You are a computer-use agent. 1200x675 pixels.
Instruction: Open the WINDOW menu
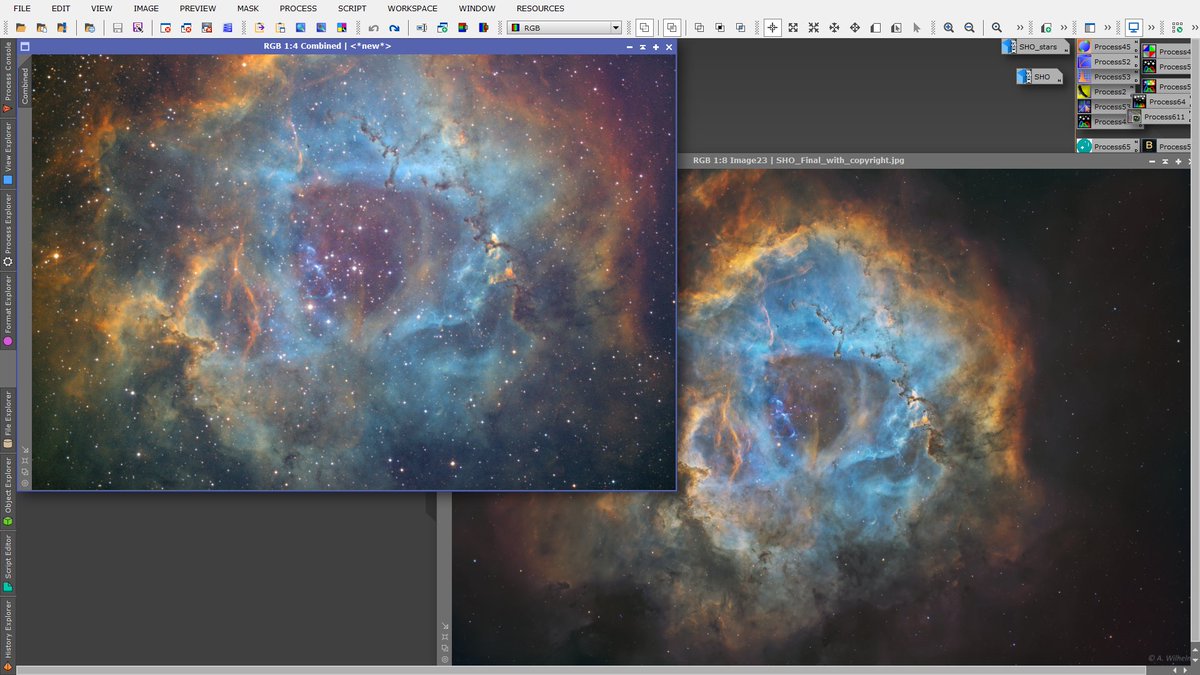(477, 8)
